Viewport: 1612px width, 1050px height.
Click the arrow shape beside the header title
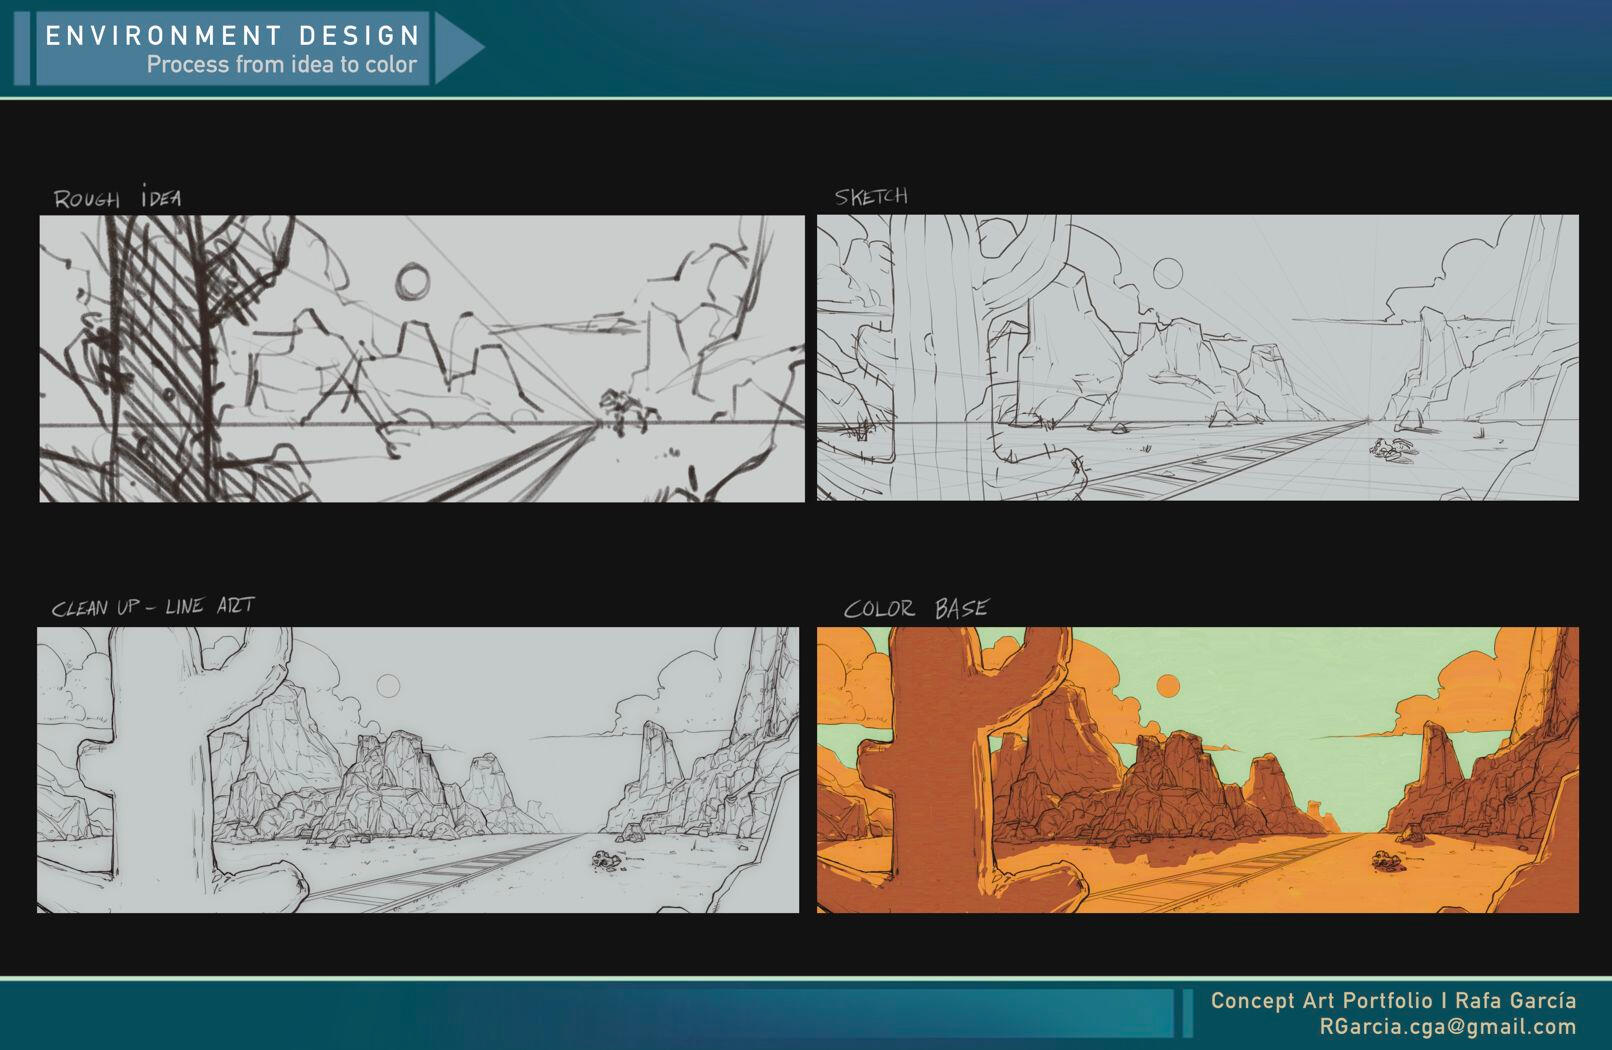tap(456, 47)
